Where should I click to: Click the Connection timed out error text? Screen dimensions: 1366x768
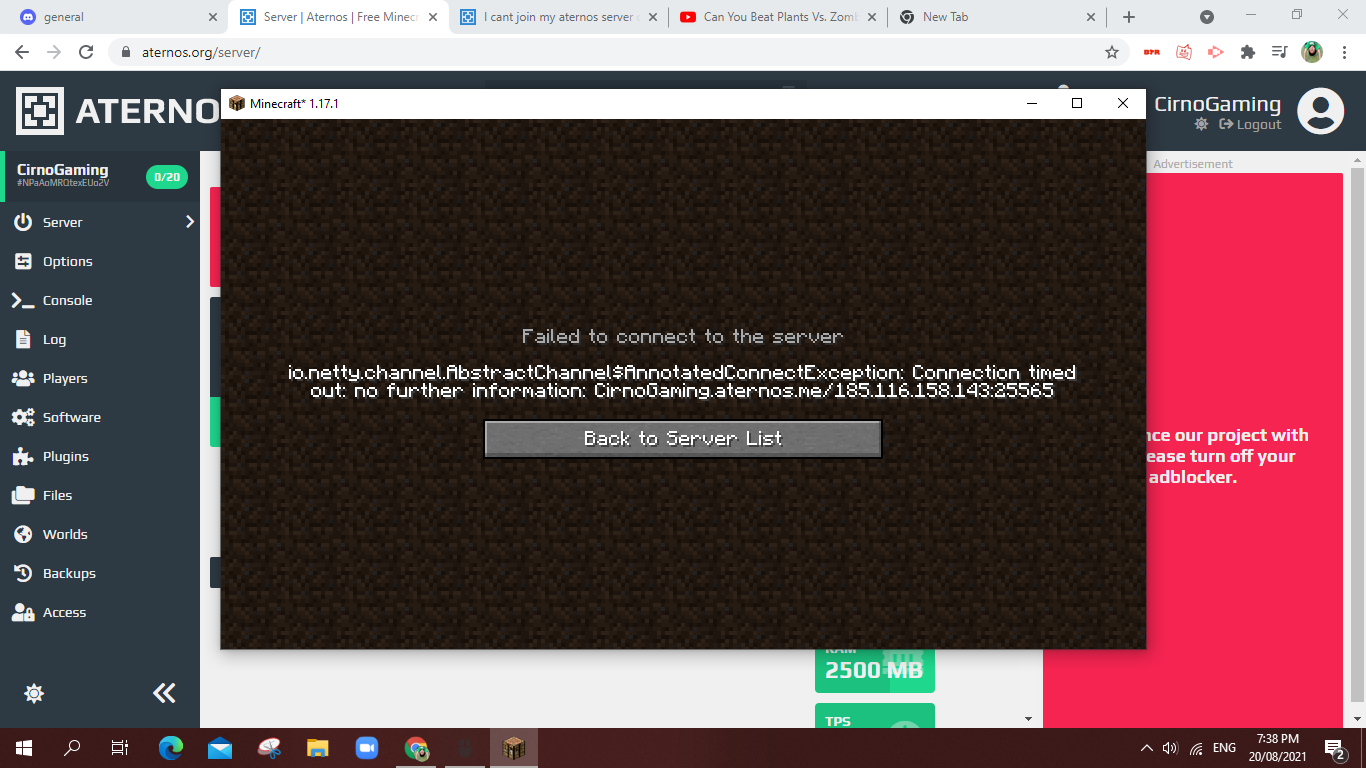(683, 381)
